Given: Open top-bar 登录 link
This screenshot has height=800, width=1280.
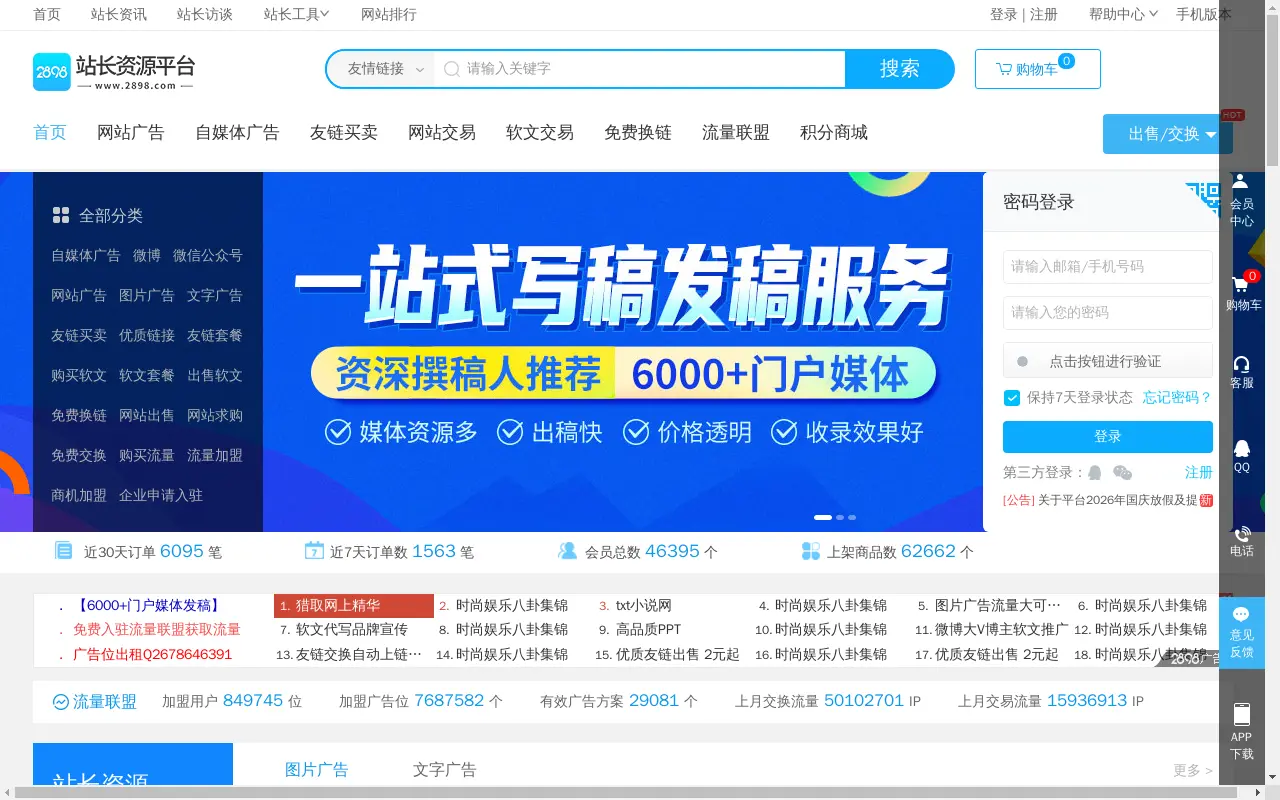Looking at the screenshot, I should click(1003, 14).
